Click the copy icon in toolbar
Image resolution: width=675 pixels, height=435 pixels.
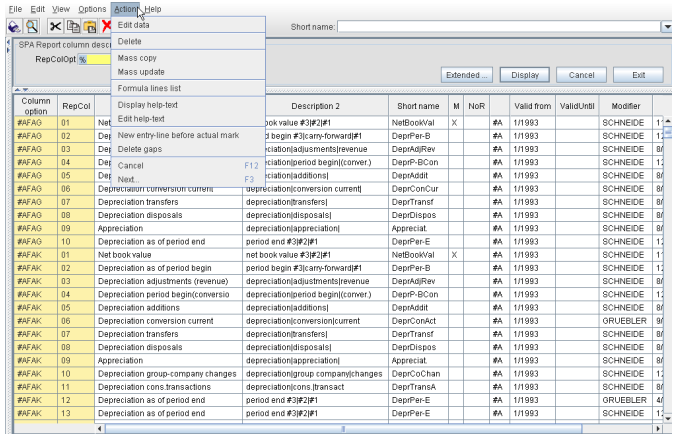73,27
